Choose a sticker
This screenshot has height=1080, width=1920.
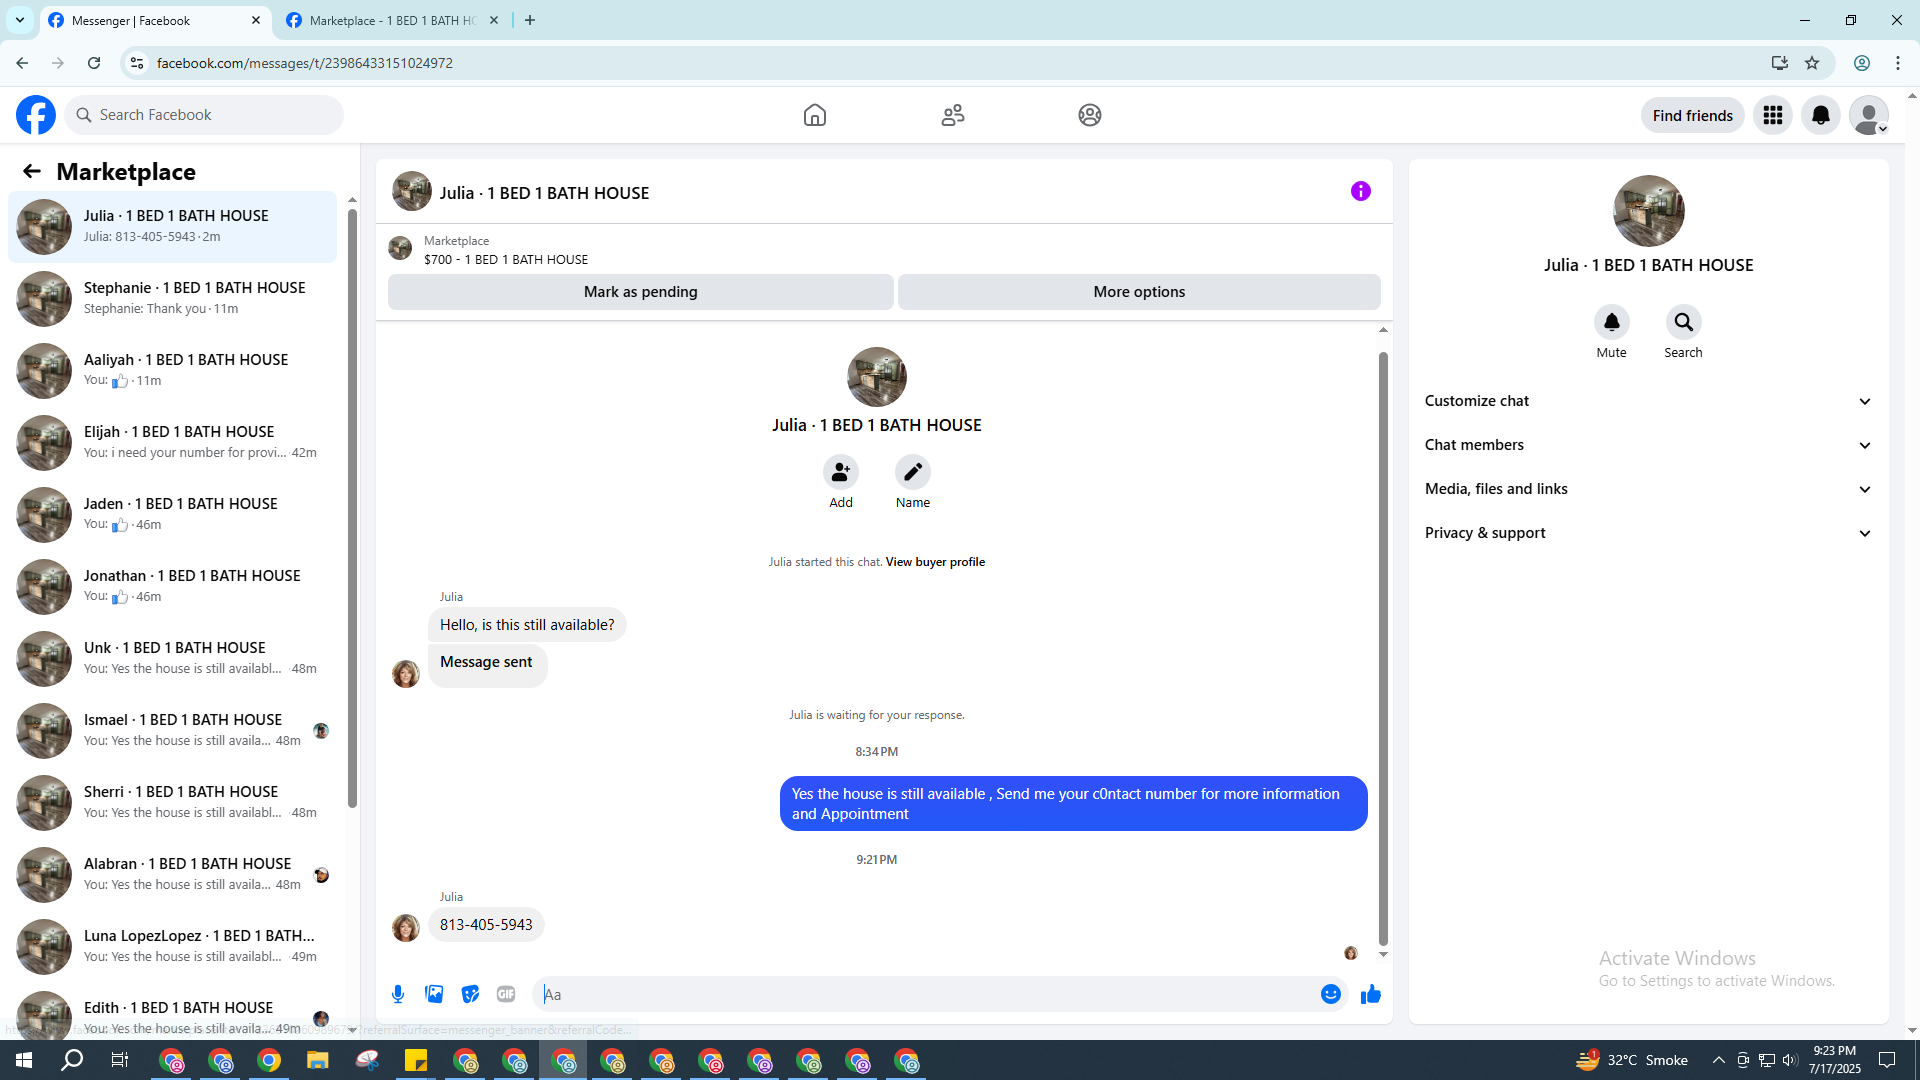click(x=470, y=994)
